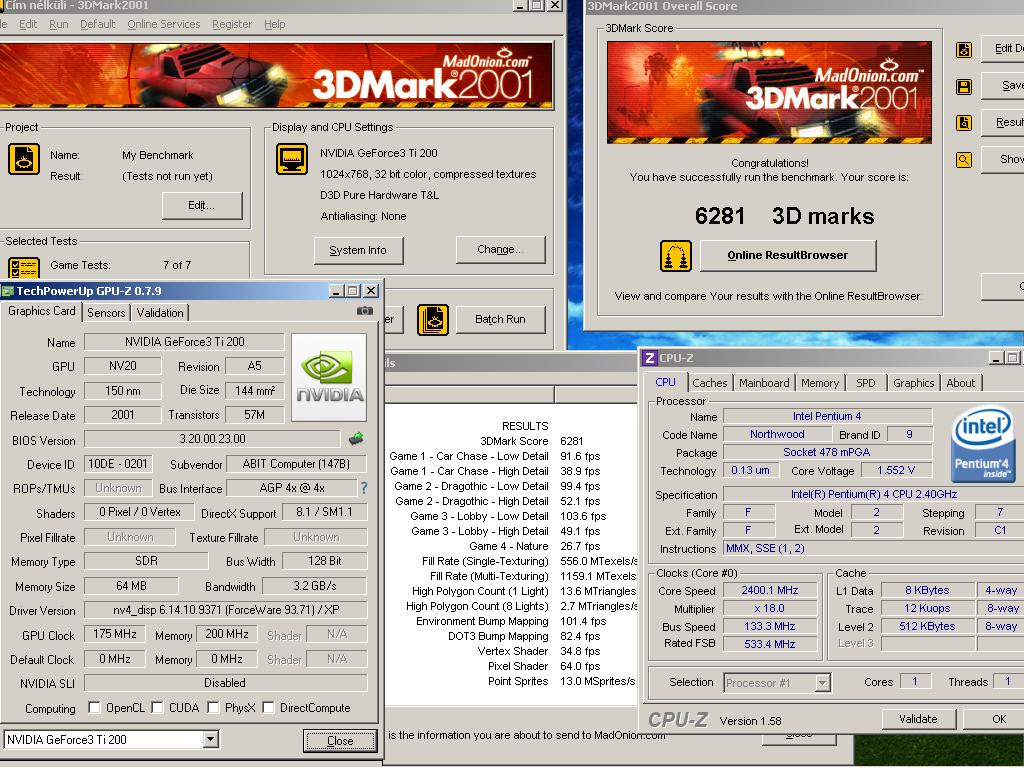Click the Results document icon in Overall Score
The width and height of the screenshot is (1024, 768).
coord(963,123)
